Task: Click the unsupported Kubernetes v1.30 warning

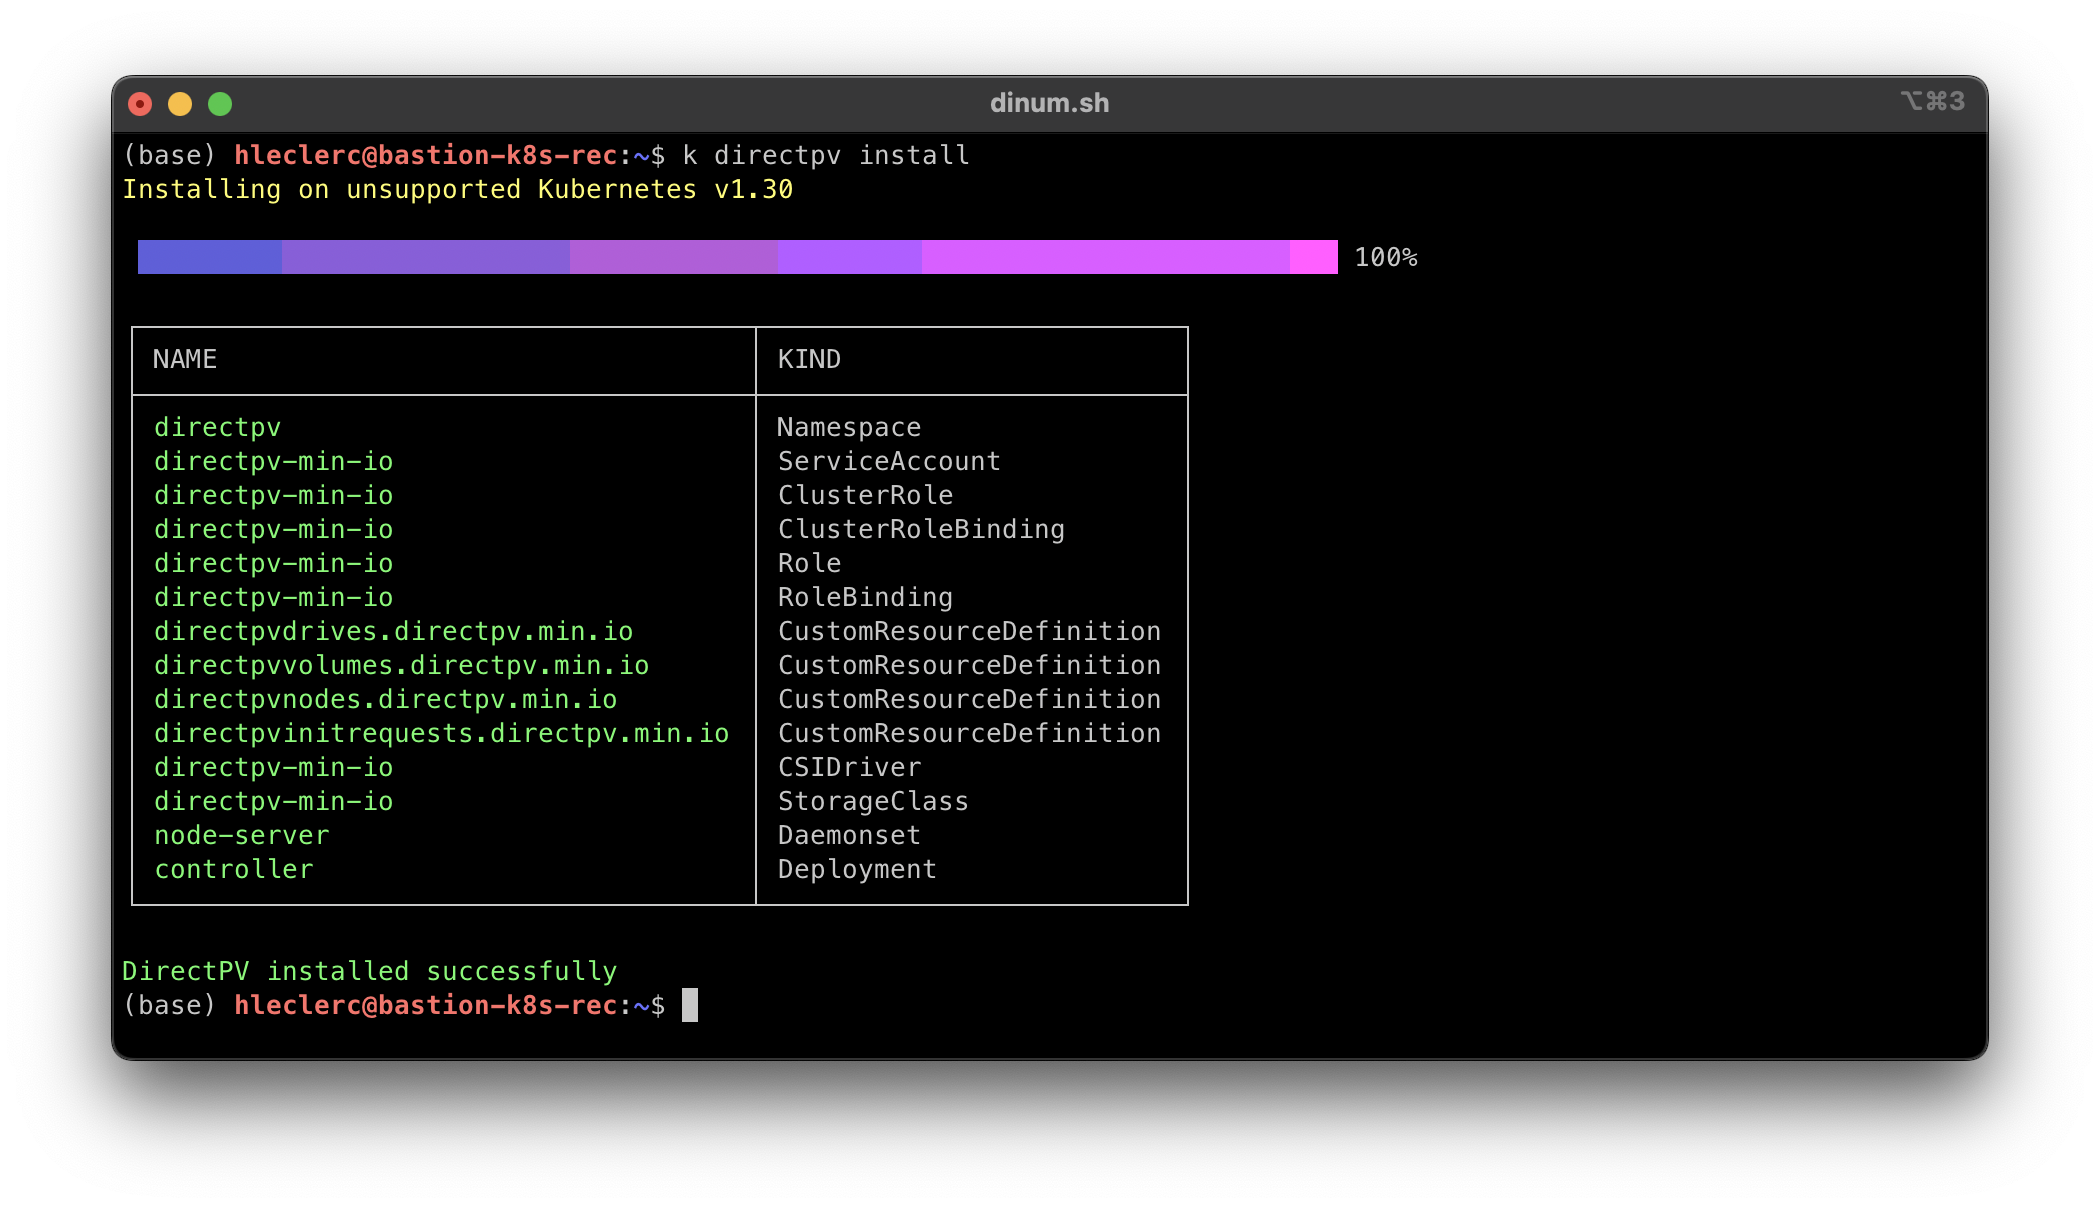Action: pyautogui.click(x=457, y=190)
